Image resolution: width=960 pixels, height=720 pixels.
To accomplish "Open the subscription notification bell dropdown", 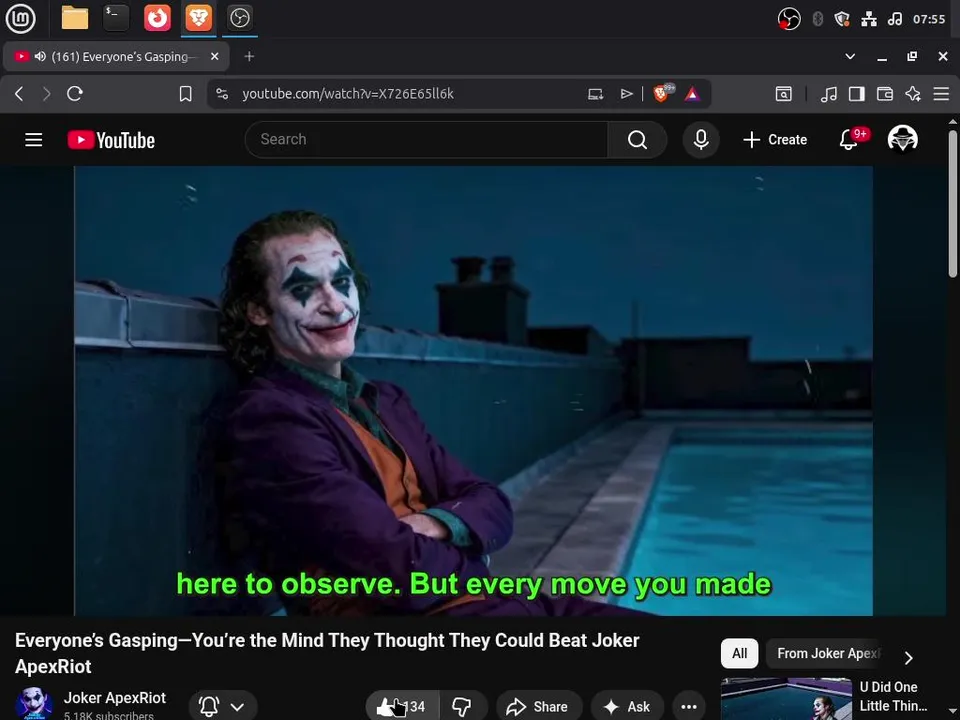I will pos(222,707).
